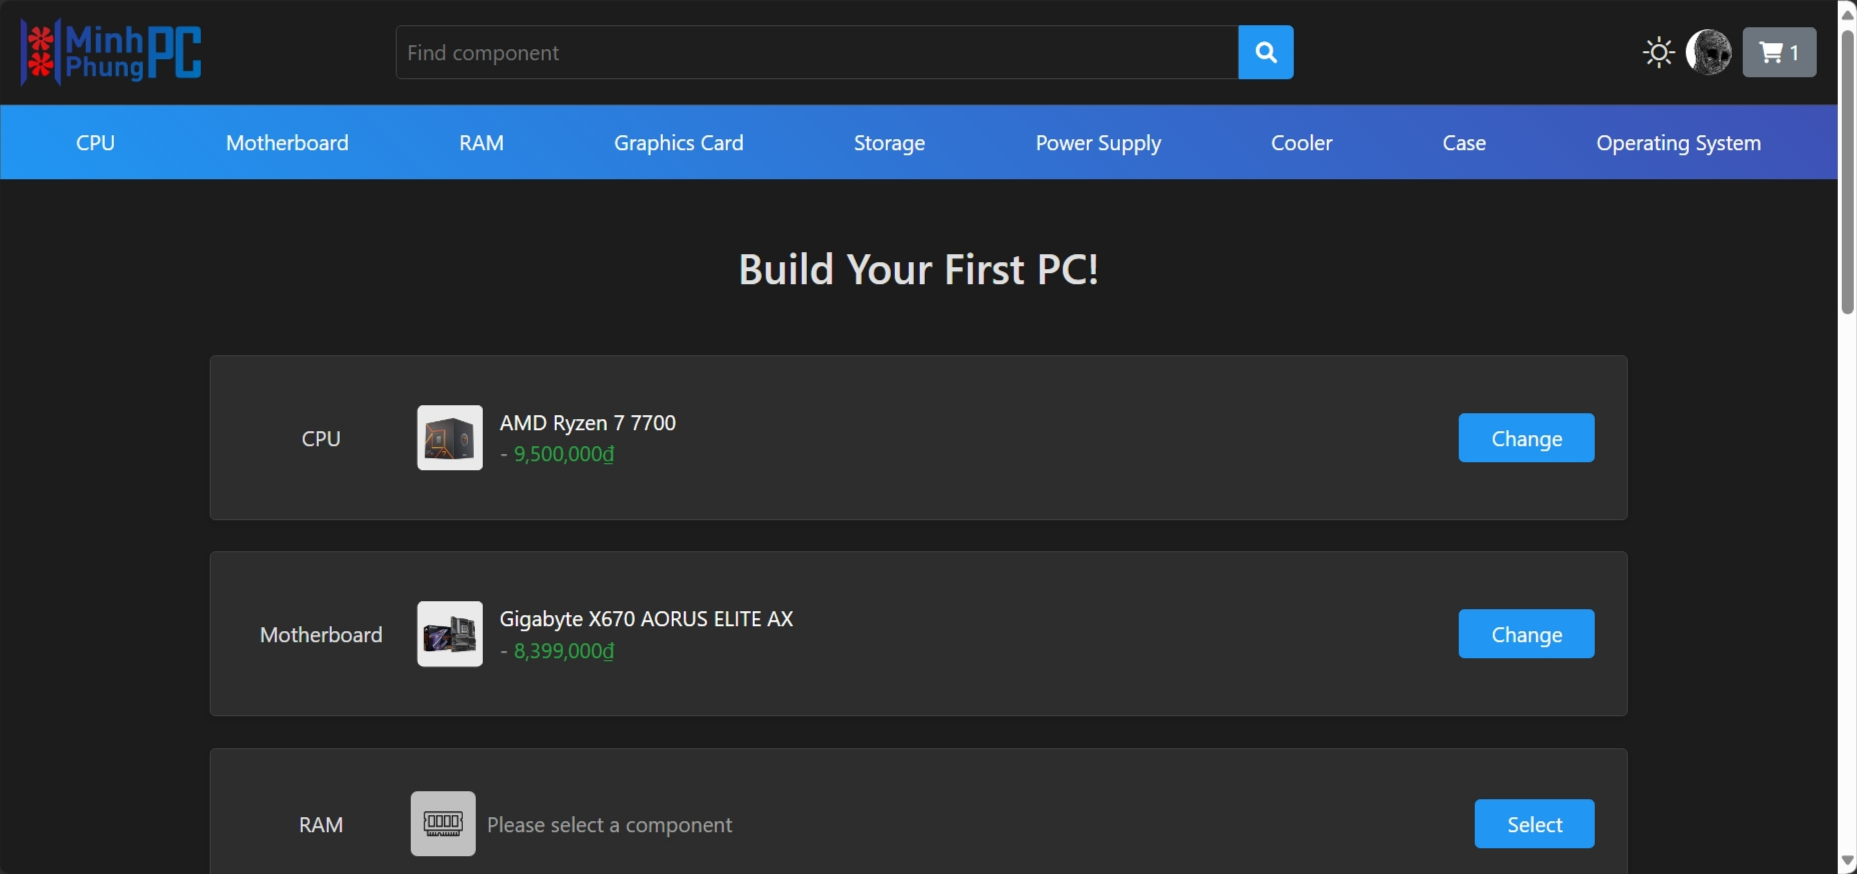Click the MinhPhung PC logo
The height and width of the screenshot is (874, 1857).
click(111, 52)
